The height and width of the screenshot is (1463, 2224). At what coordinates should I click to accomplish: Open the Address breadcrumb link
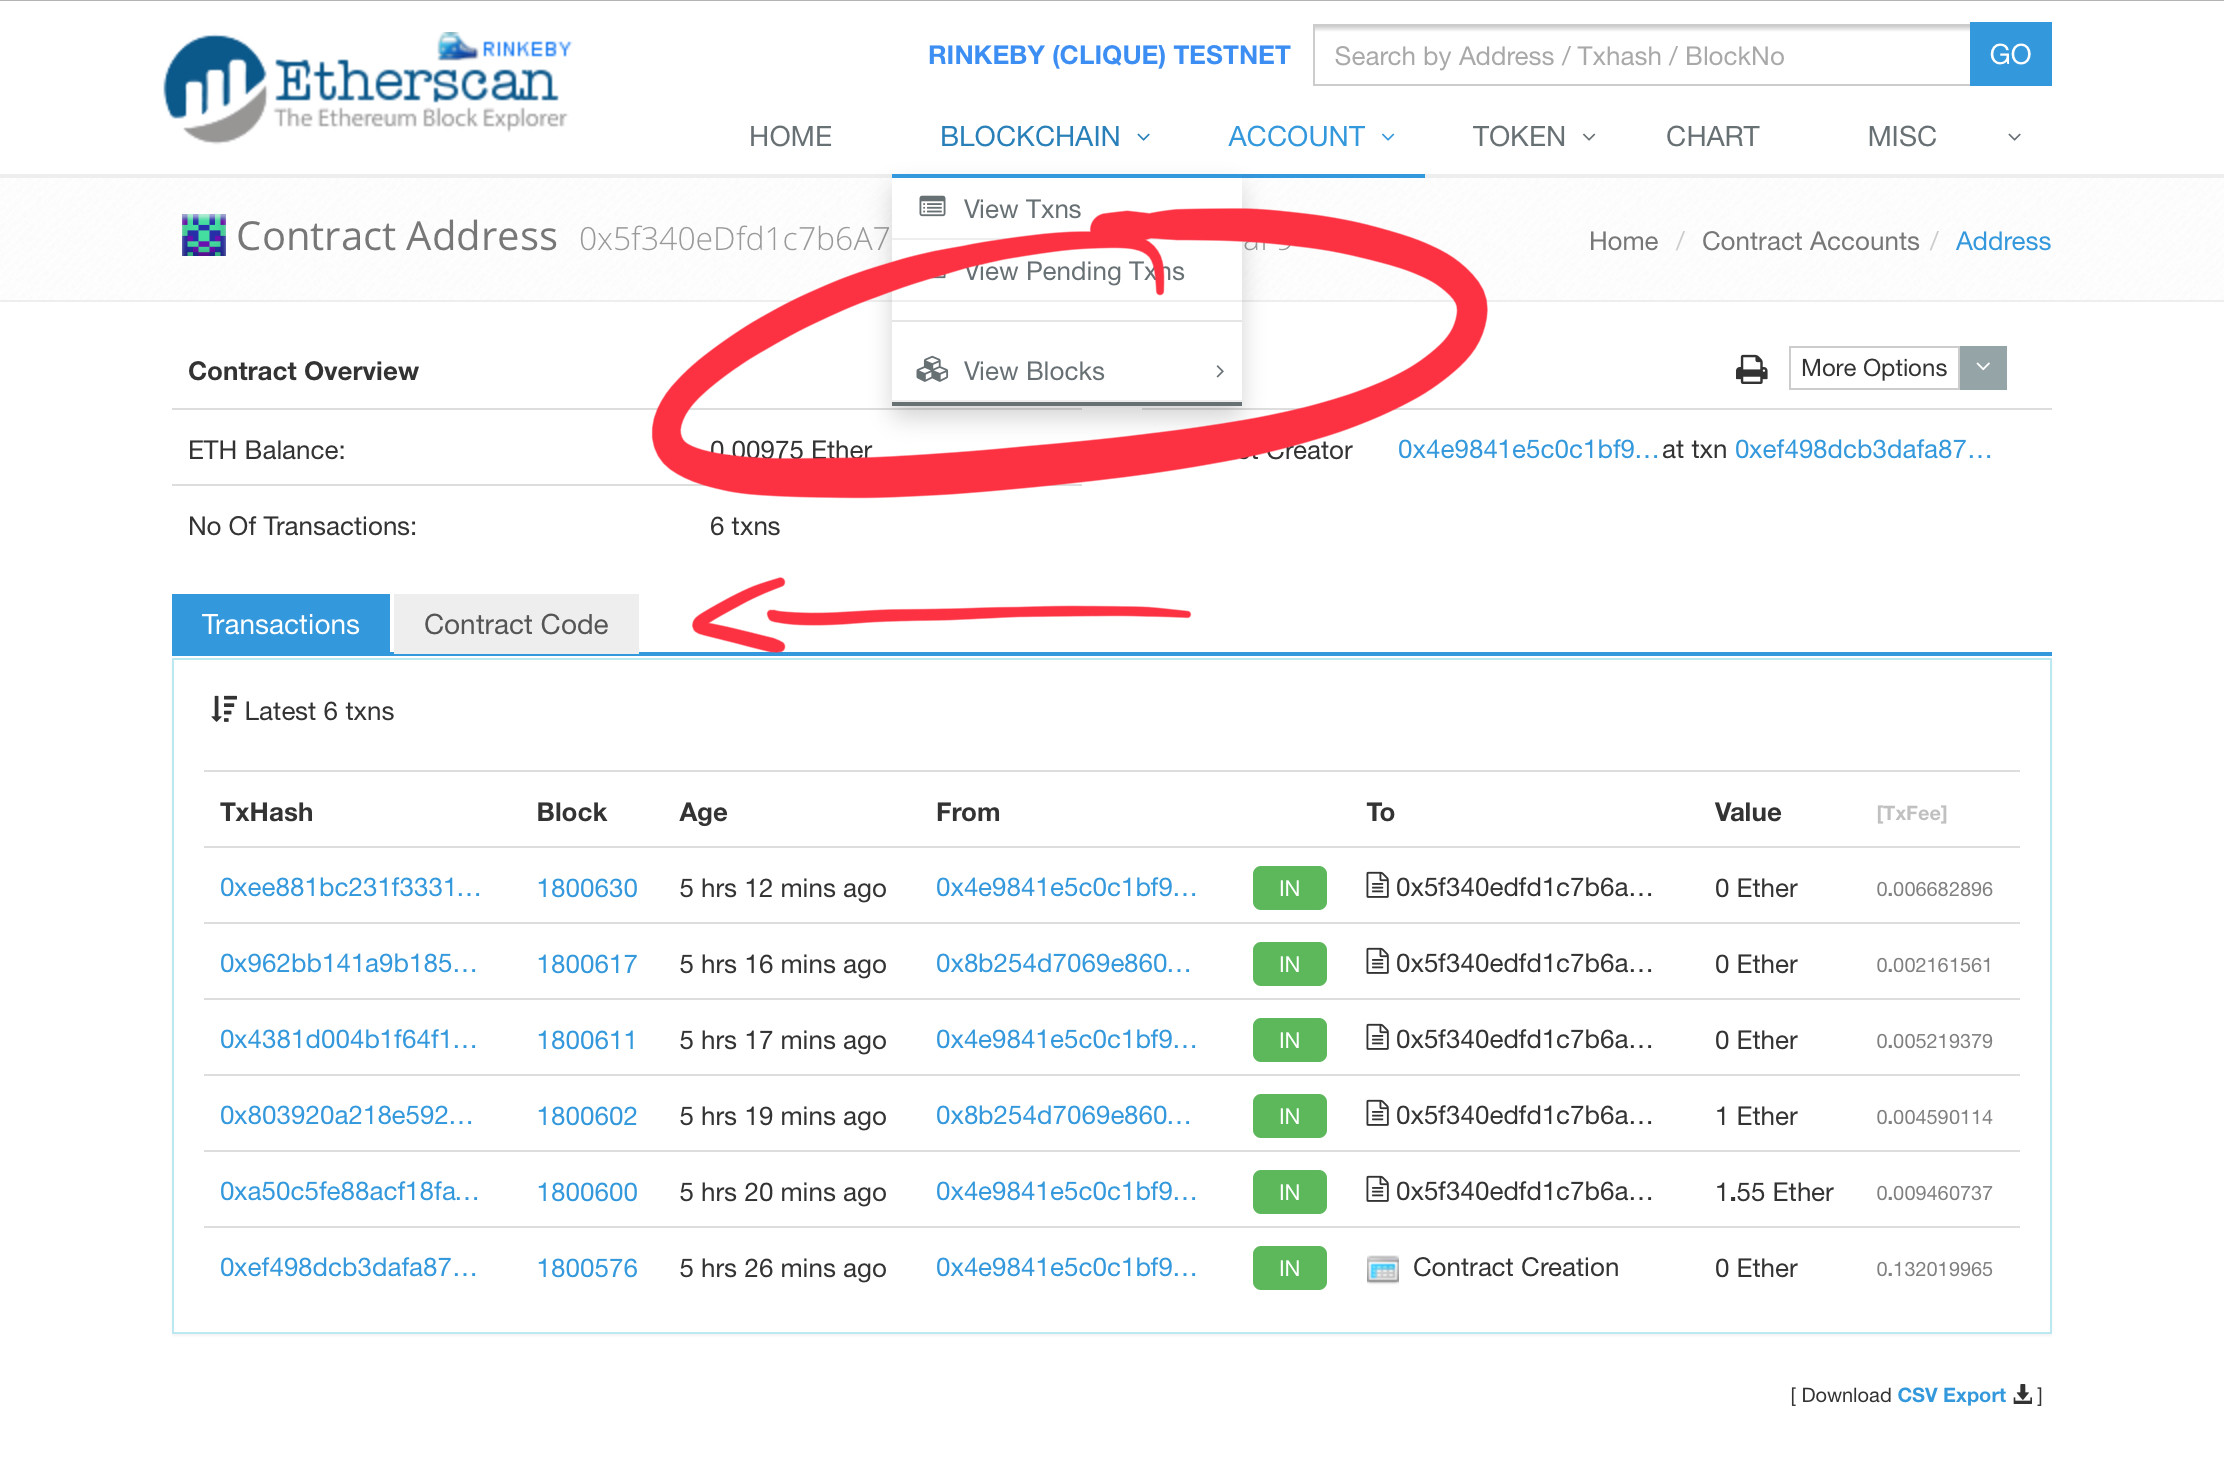click(2002, 241)
